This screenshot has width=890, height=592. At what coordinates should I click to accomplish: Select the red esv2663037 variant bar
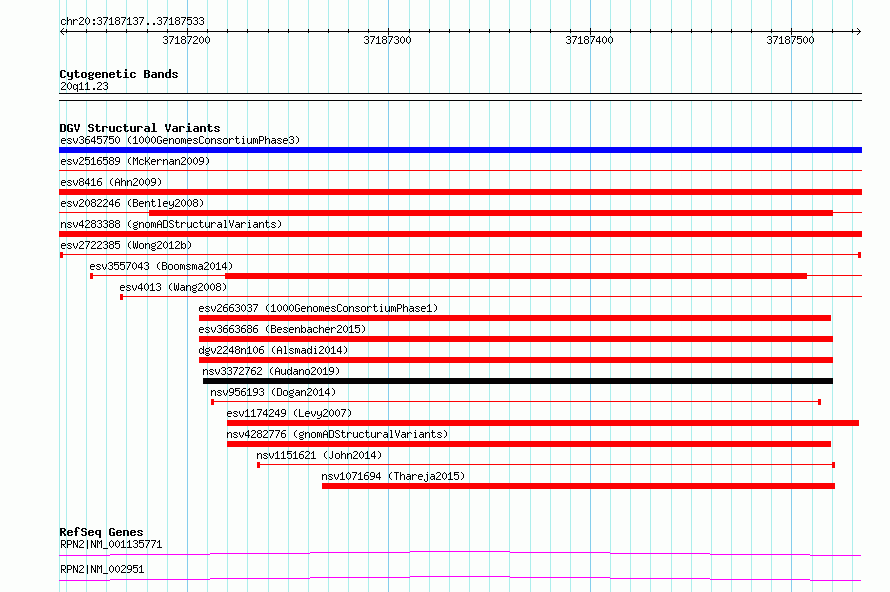coord(515,318)
